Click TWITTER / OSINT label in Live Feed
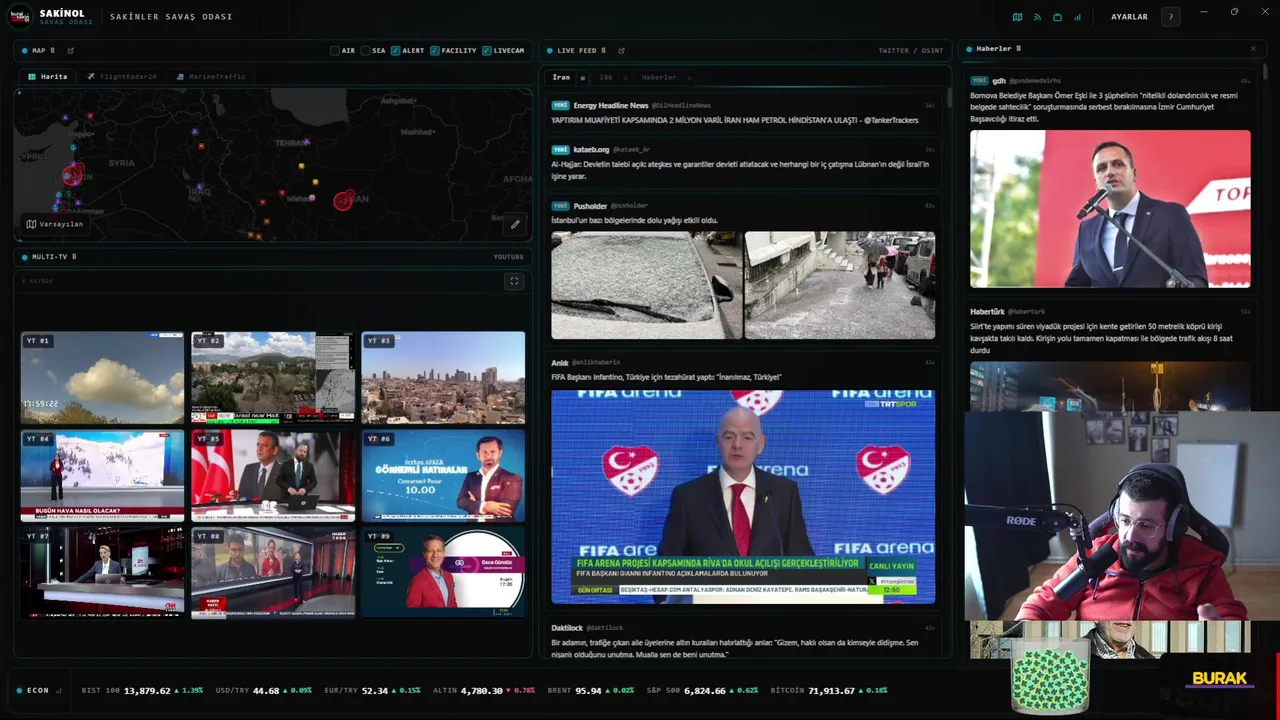This screenshot has height=720, width=1280. [910, 50]
